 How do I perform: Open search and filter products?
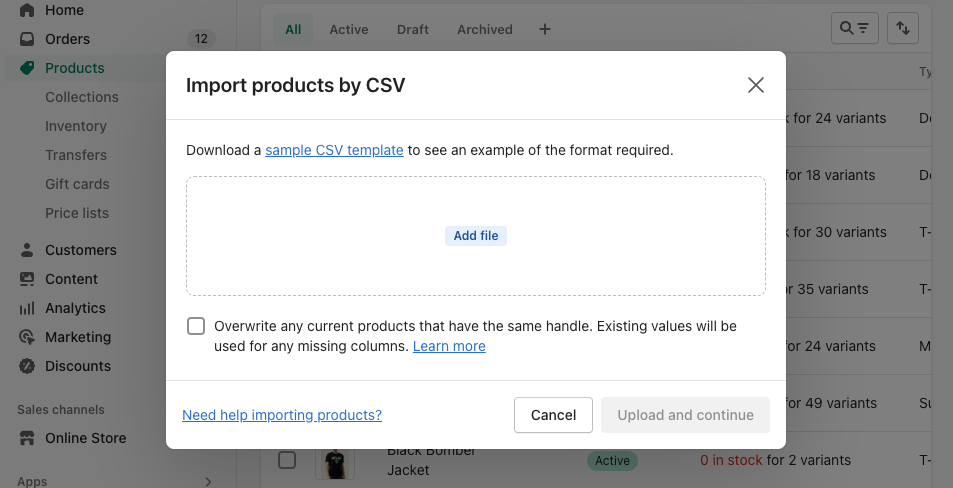[x=854, y=28]
